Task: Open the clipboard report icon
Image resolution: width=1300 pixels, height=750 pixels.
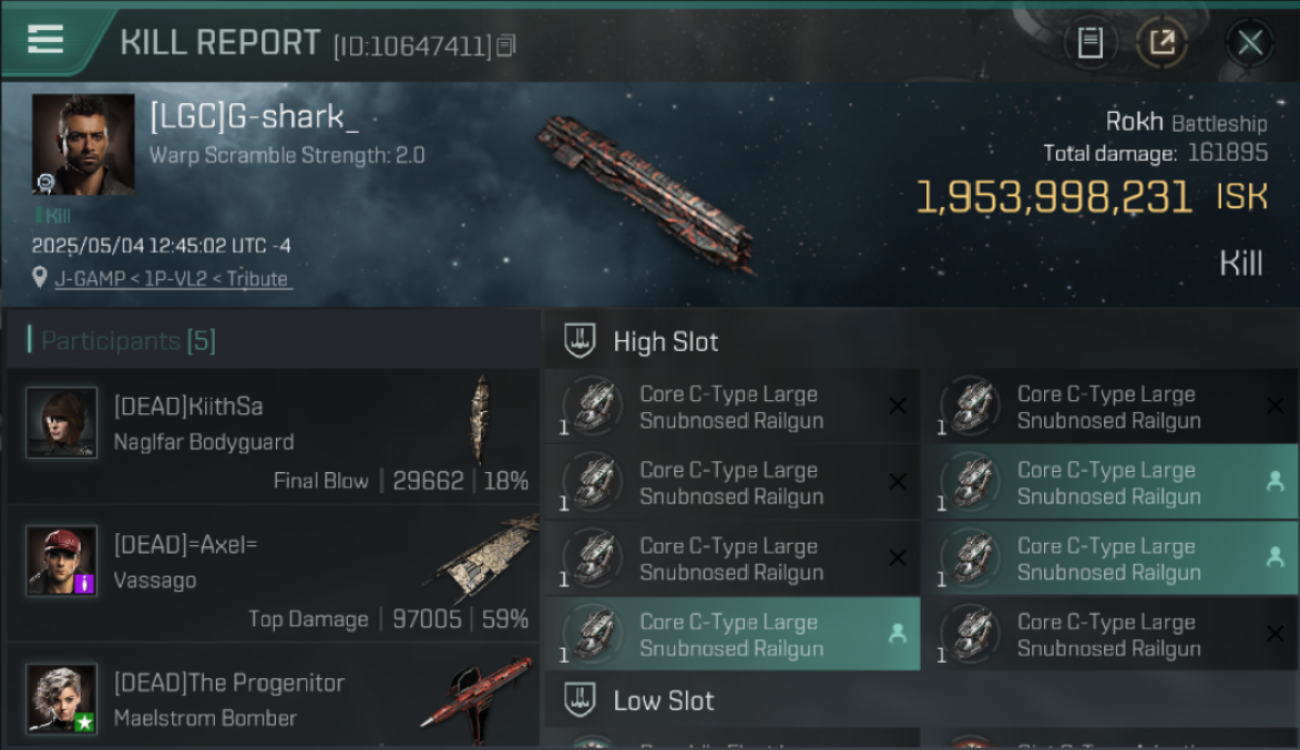Action: [x=1090, y=42]
